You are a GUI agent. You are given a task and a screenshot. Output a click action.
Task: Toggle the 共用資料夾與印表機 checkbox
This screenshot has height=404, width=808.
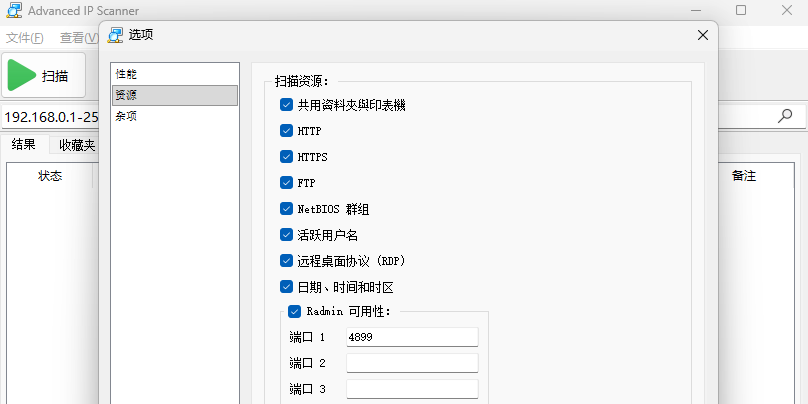tap(287, 105)
